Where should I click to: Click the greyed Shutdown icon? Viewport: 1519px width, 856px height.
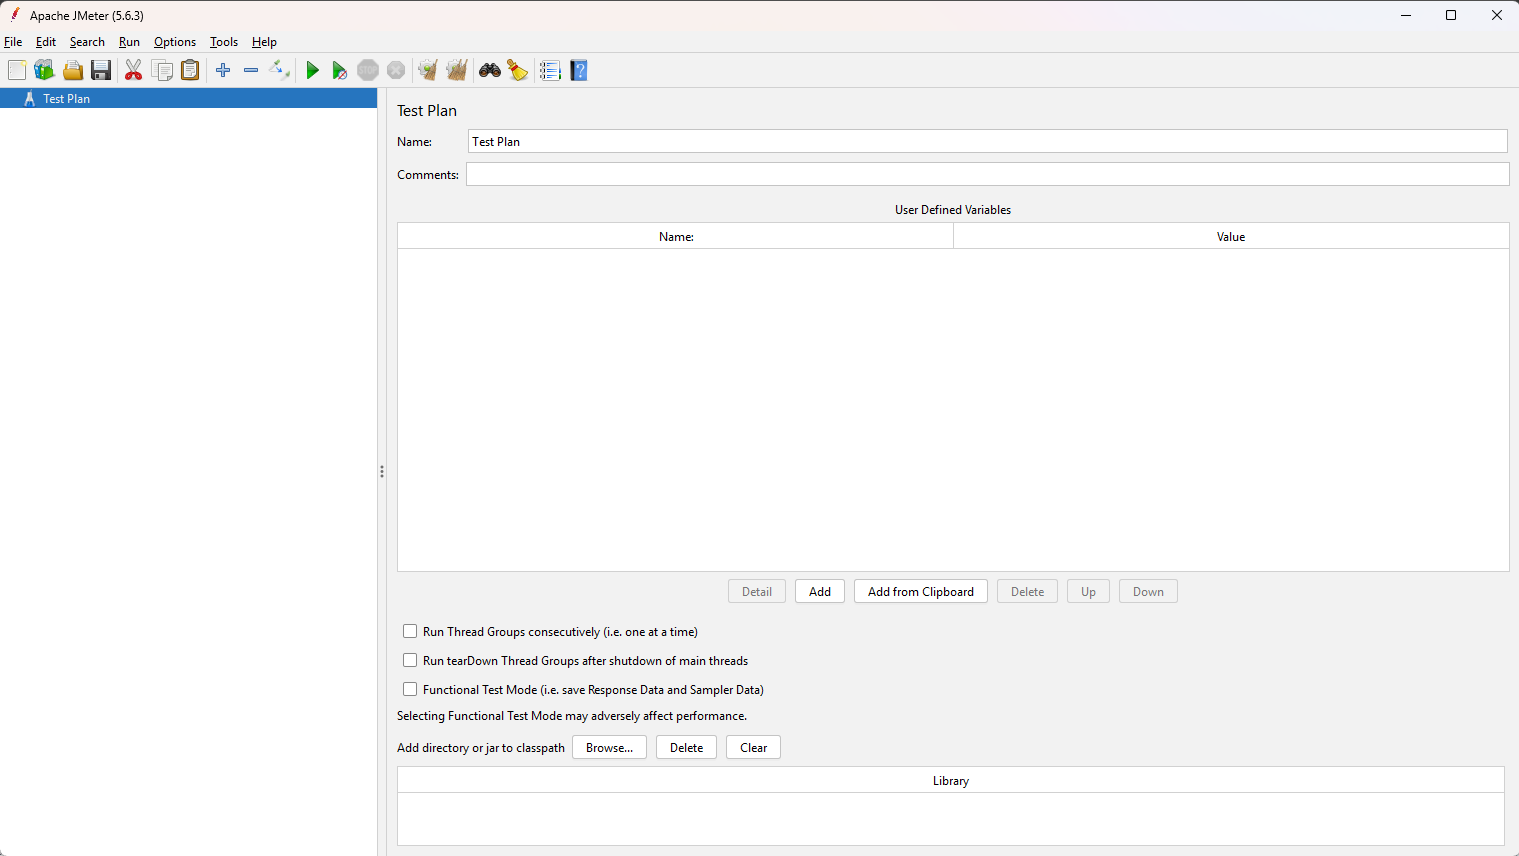(396, 70)
